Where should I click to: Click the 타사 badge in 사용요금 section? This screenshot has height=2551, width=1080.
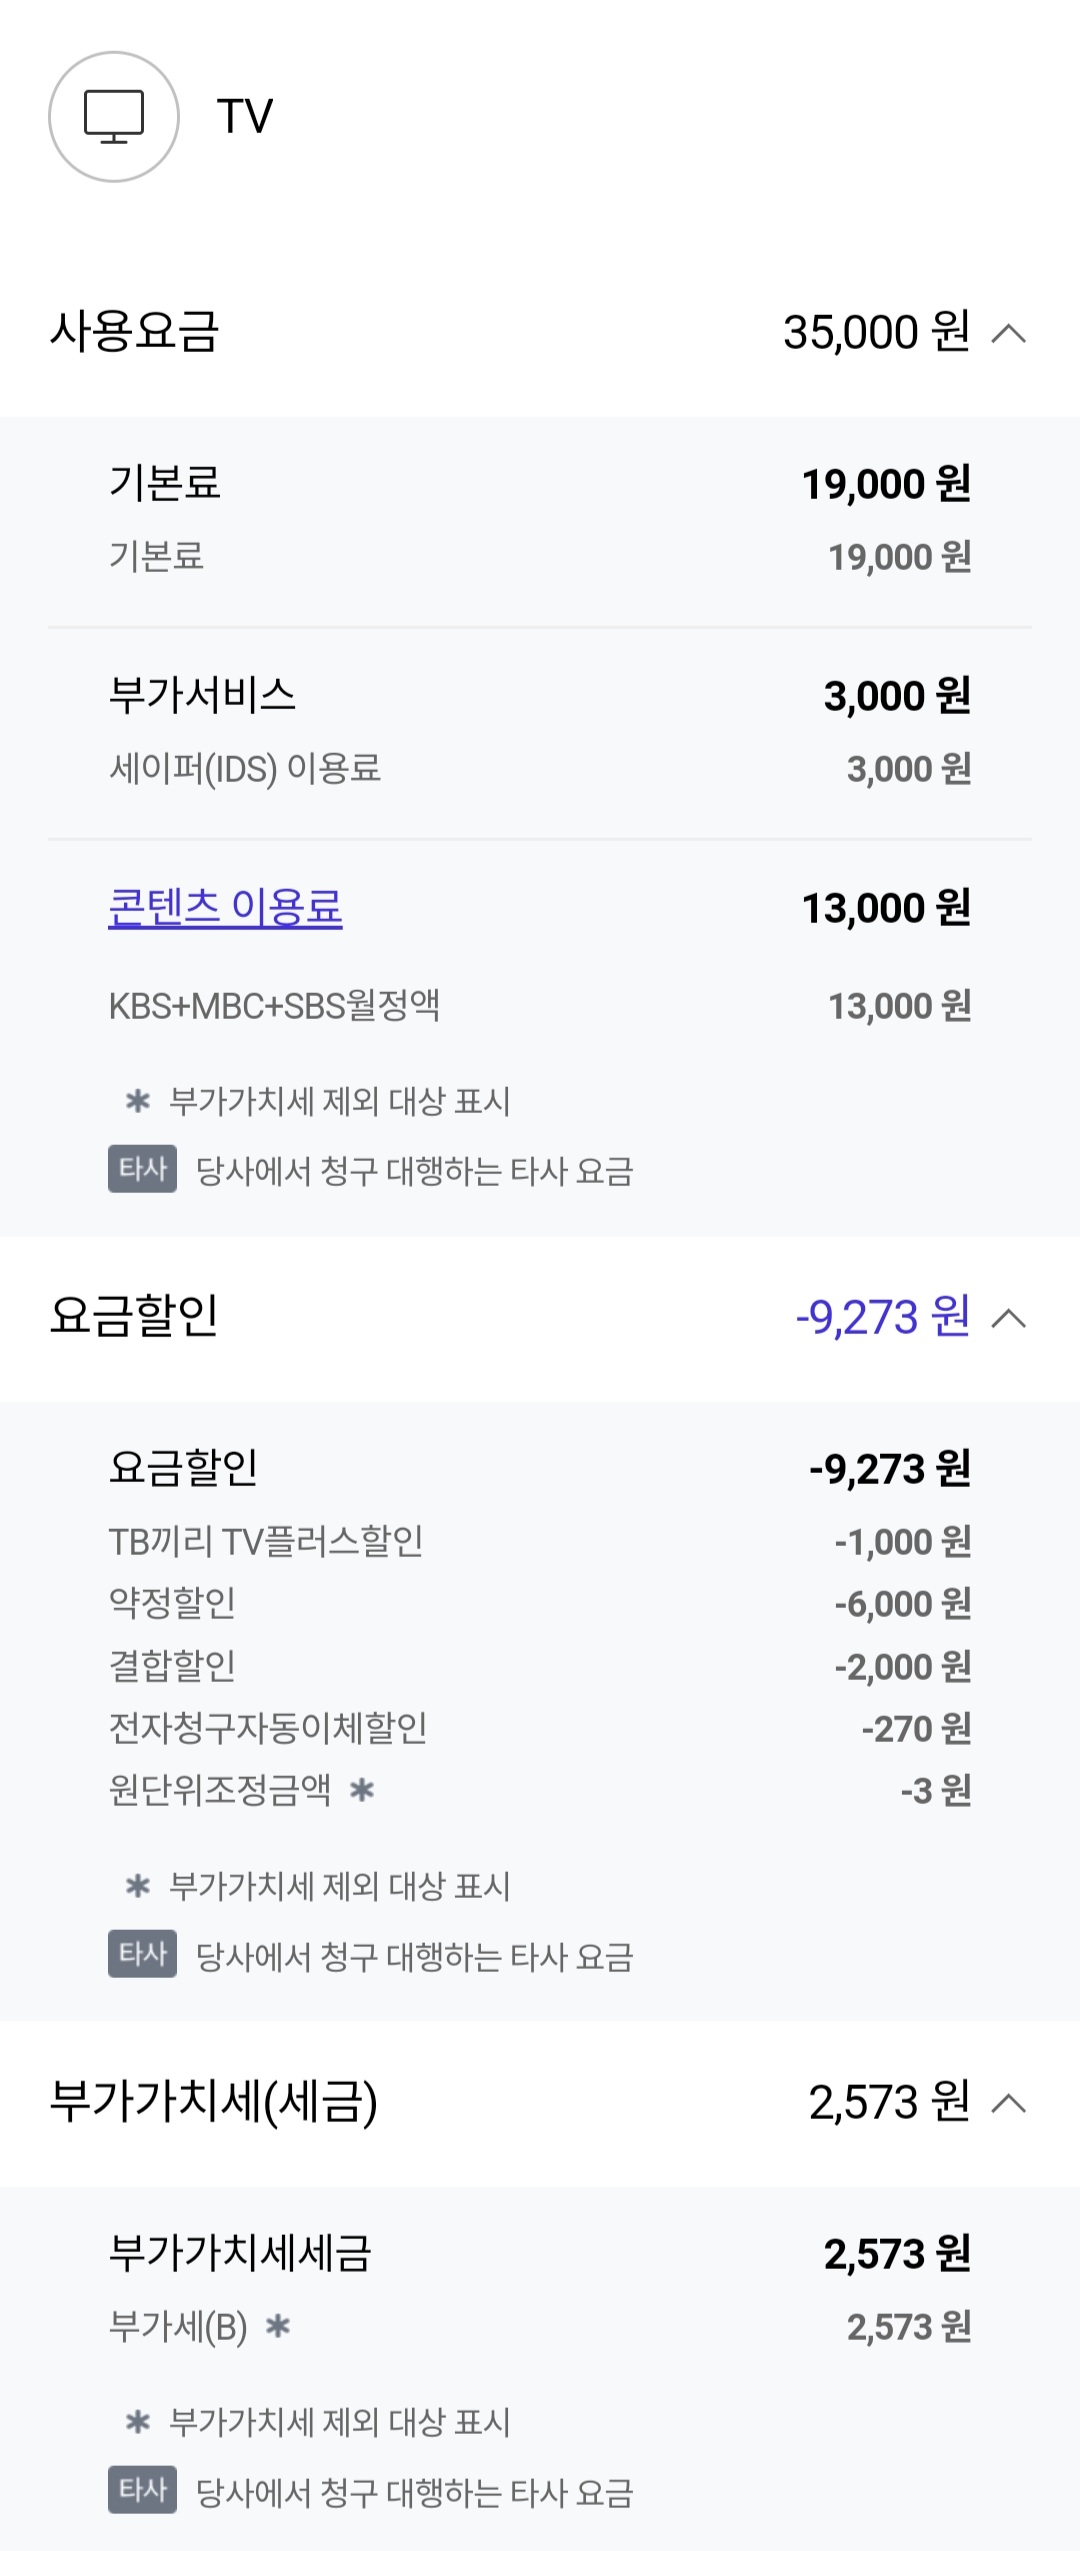pos(142,1169)
